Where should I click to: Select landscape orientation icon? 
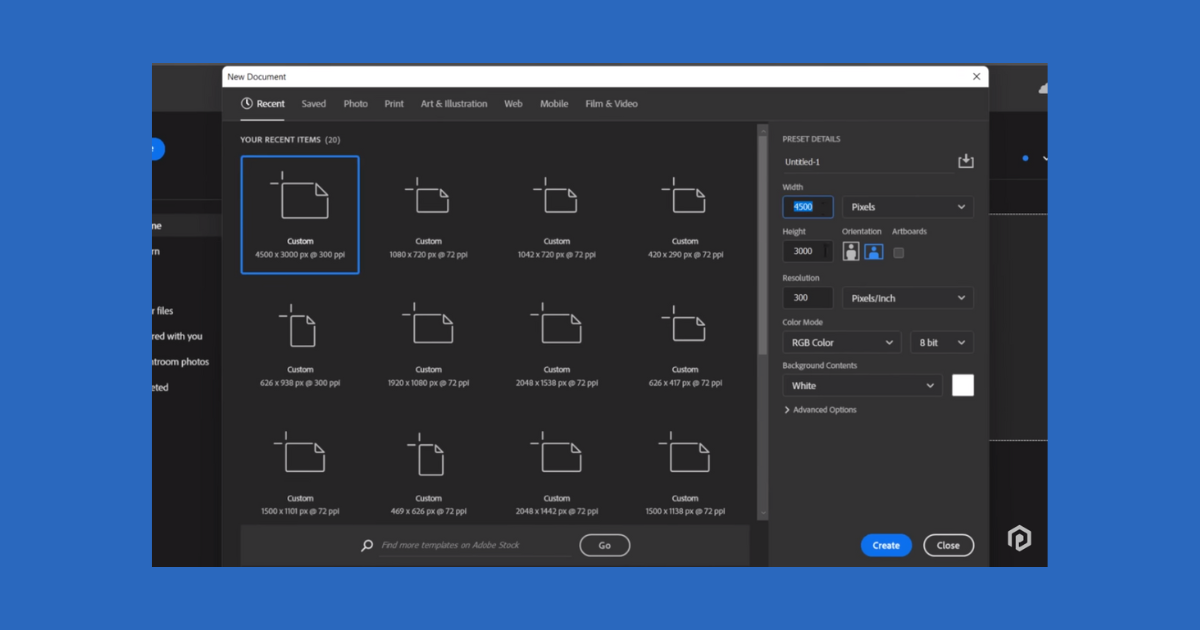873,252
